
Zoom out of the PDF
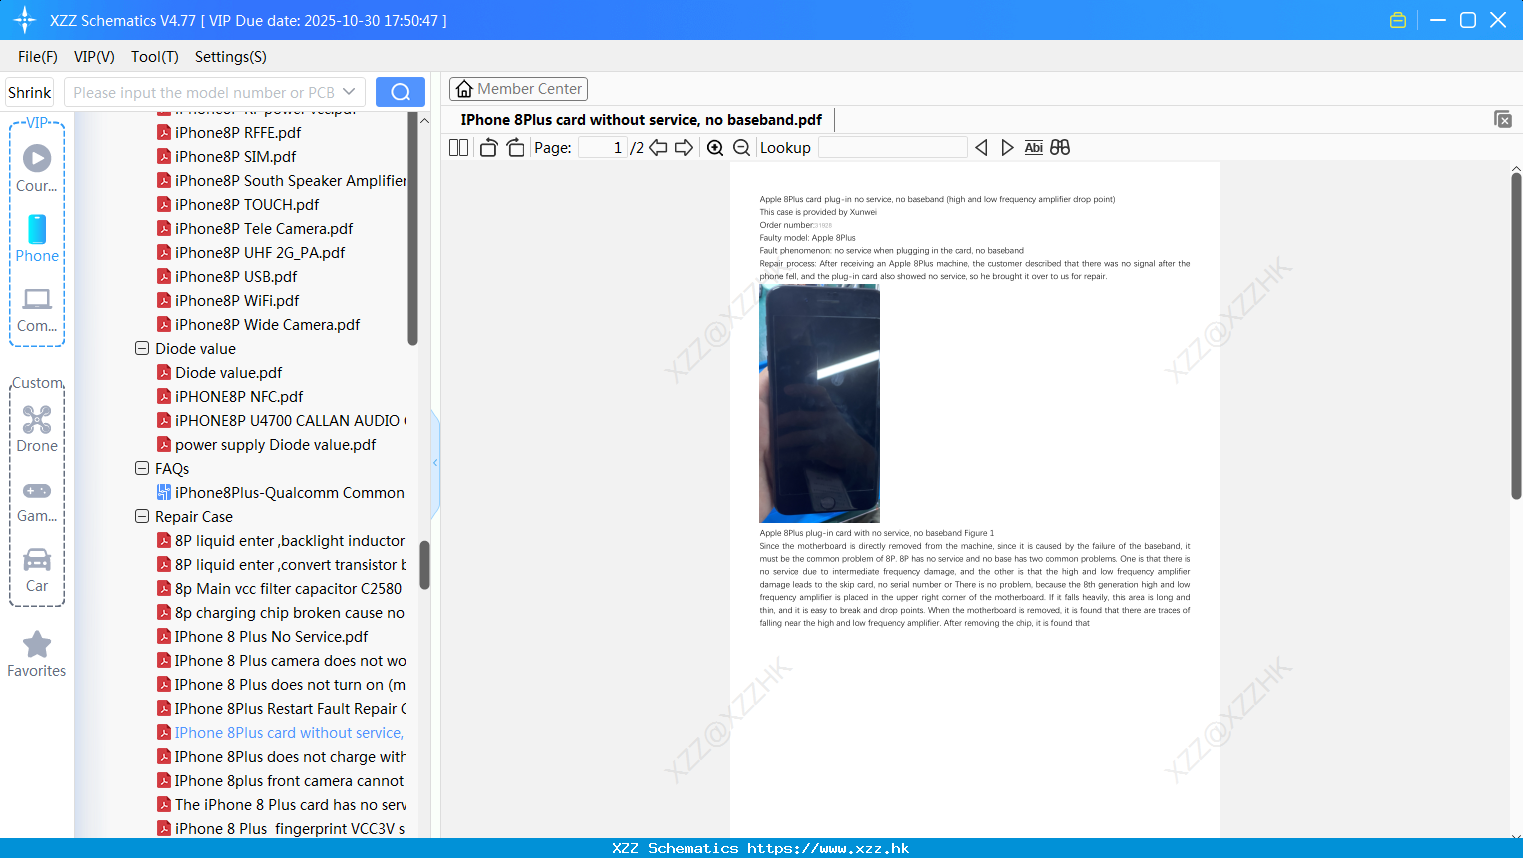742,148
